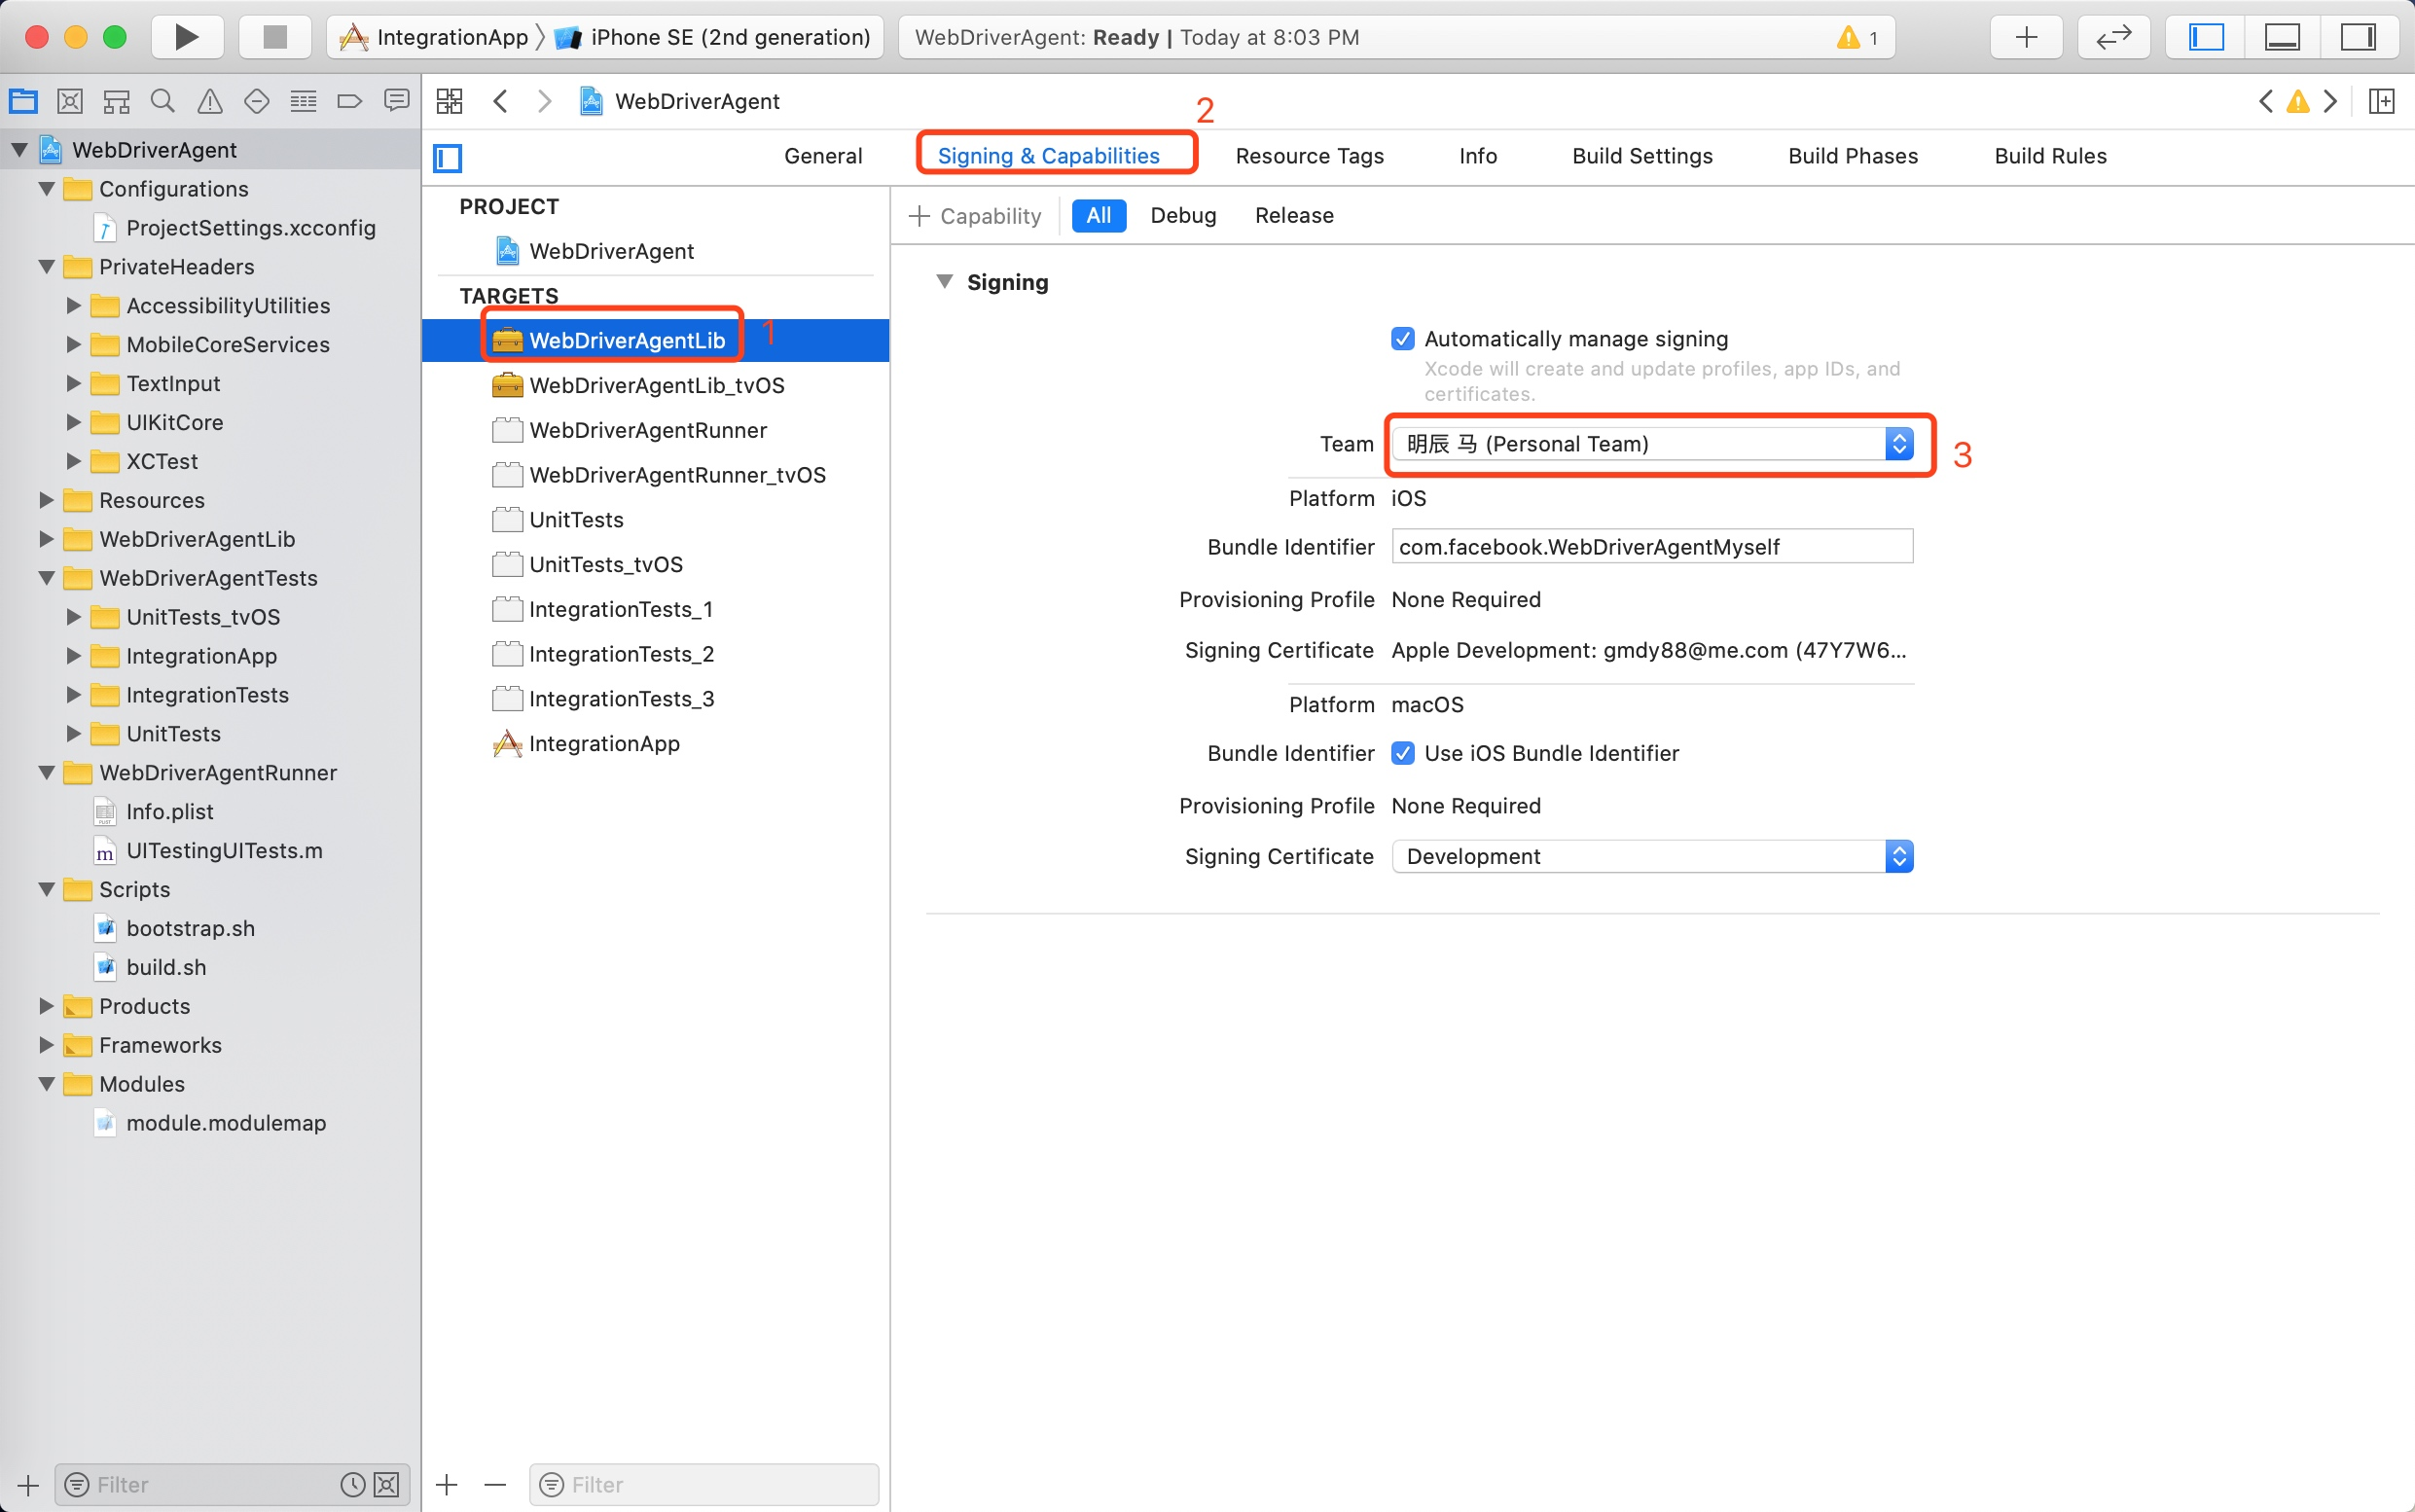The image size is (2415, 1512).
Task: Open the Breakpoint navigator icon
Action: 349,101
